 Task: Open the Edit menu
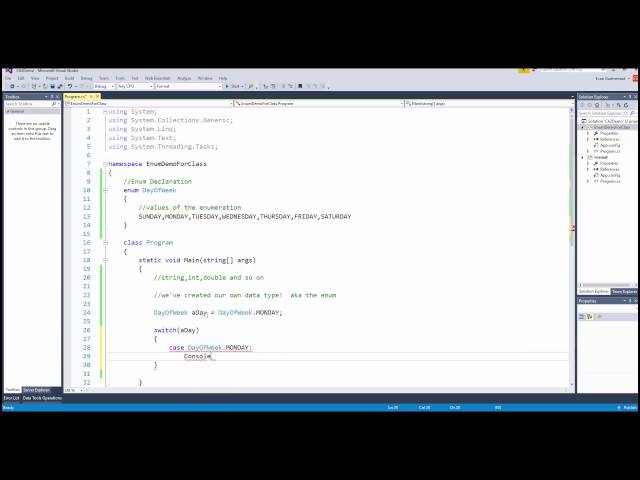point(21,78)
